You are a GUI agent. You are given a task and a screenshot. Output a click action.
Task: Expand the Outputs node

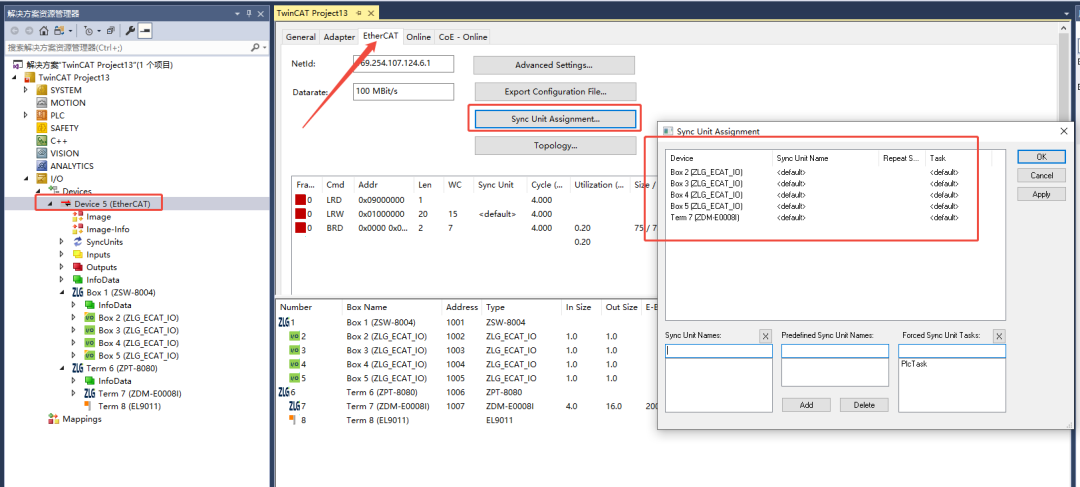coord(62,267)
